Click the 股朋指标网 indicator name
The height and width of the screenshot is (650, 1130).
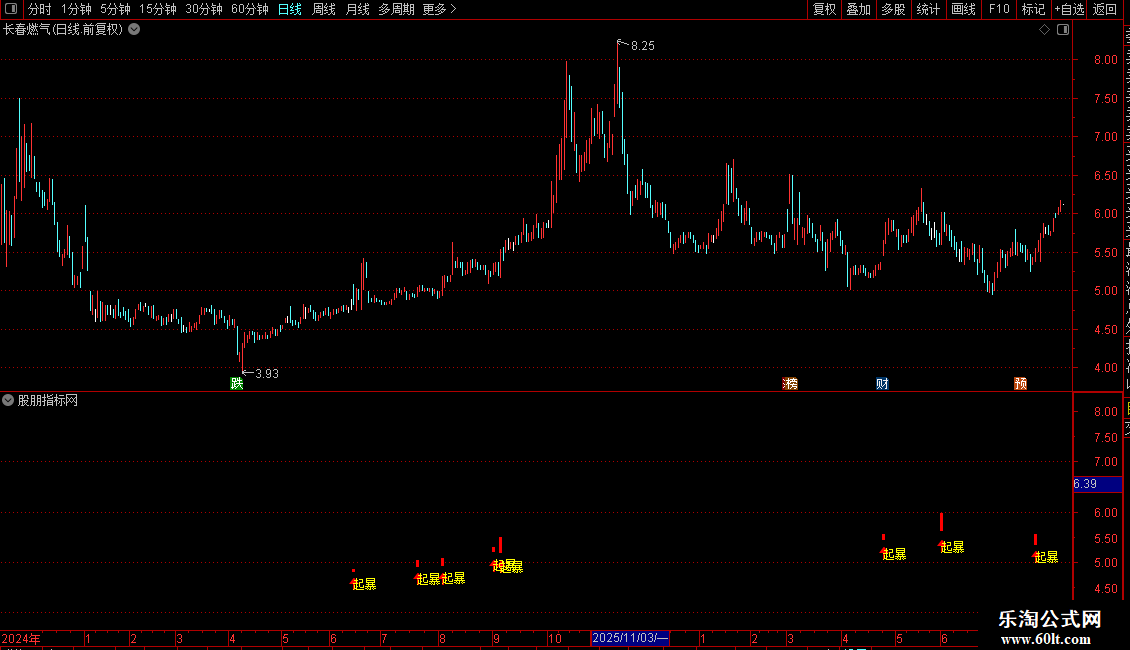pos(48,400)
